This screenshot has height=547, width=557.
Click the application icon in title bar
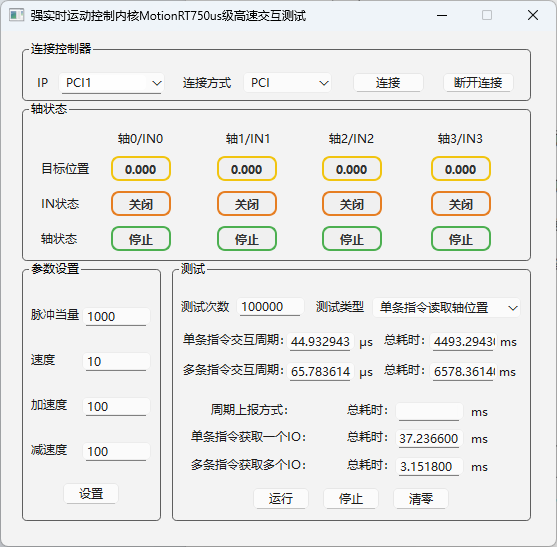(x=16, y=15)
